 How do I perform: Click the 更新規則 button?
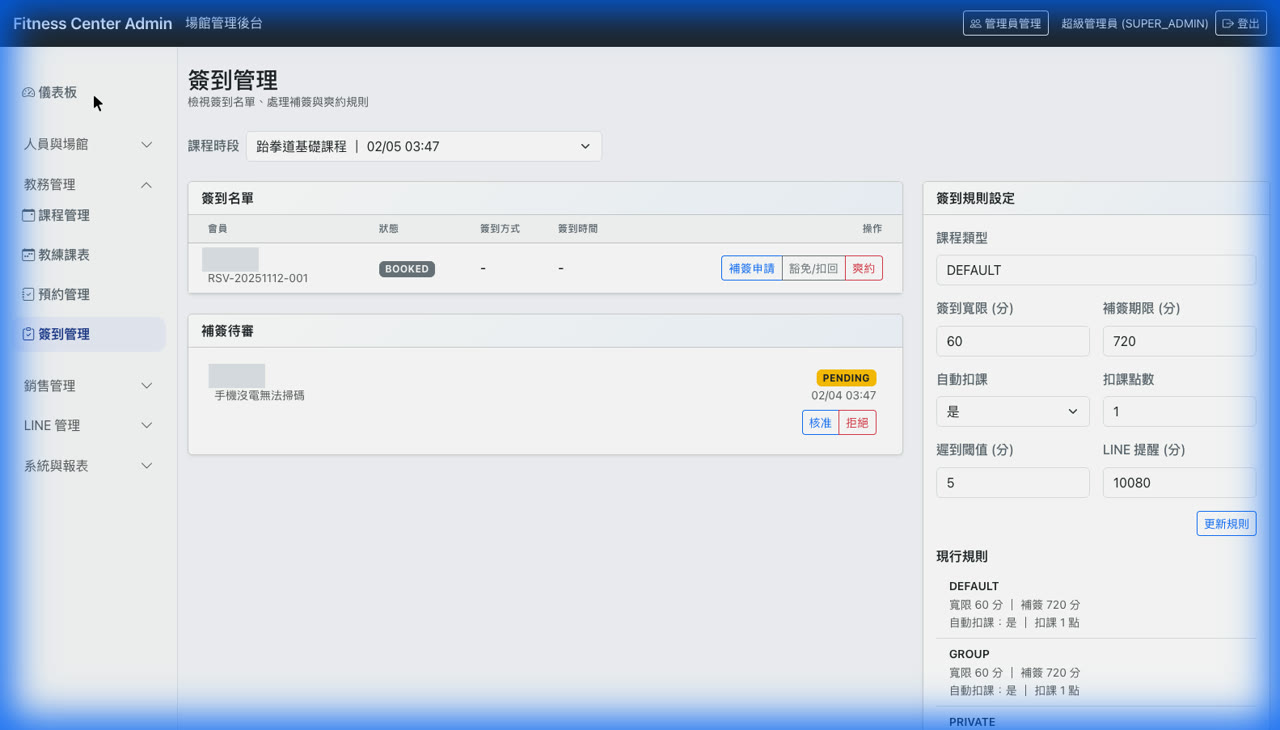pyautogui.click(x=1226, y=523)
